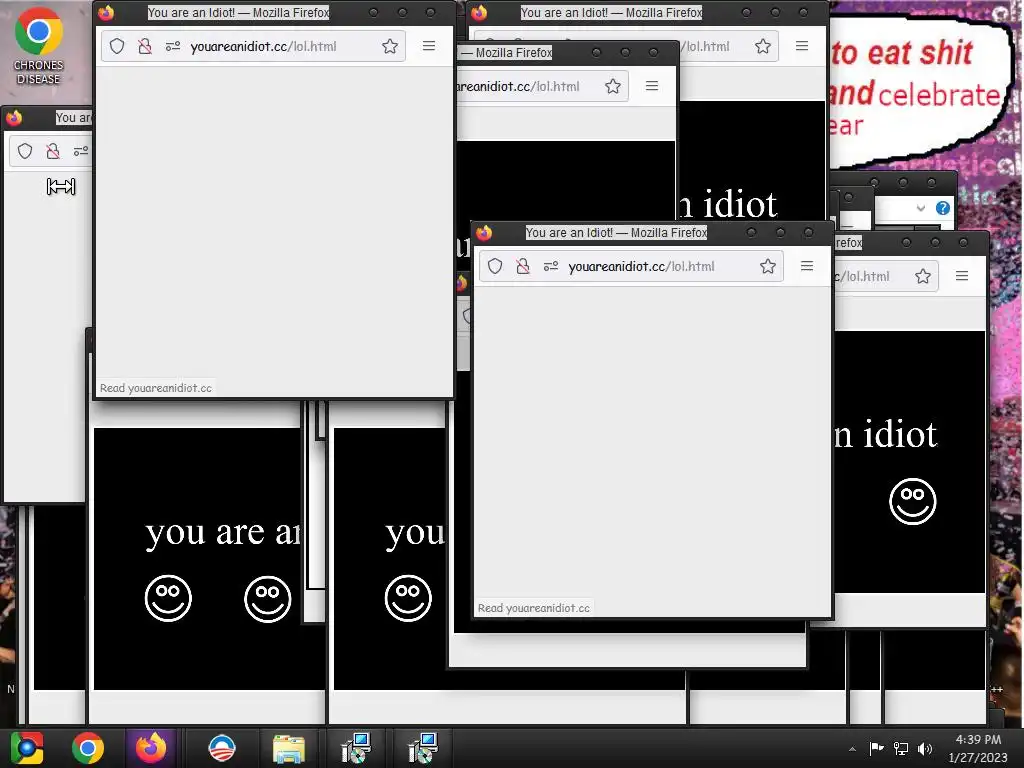Click the address bar URL in the top-left Firefox window
The height and width of the screenshot is (768, 1024).
[x=263, y=46]
